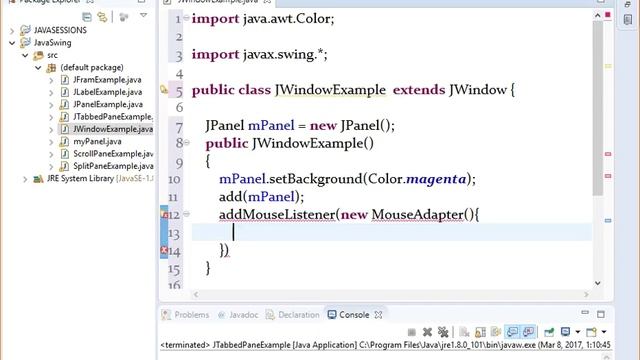
Task: Expand myPanel.java tree node arrow
Action: 51,142
